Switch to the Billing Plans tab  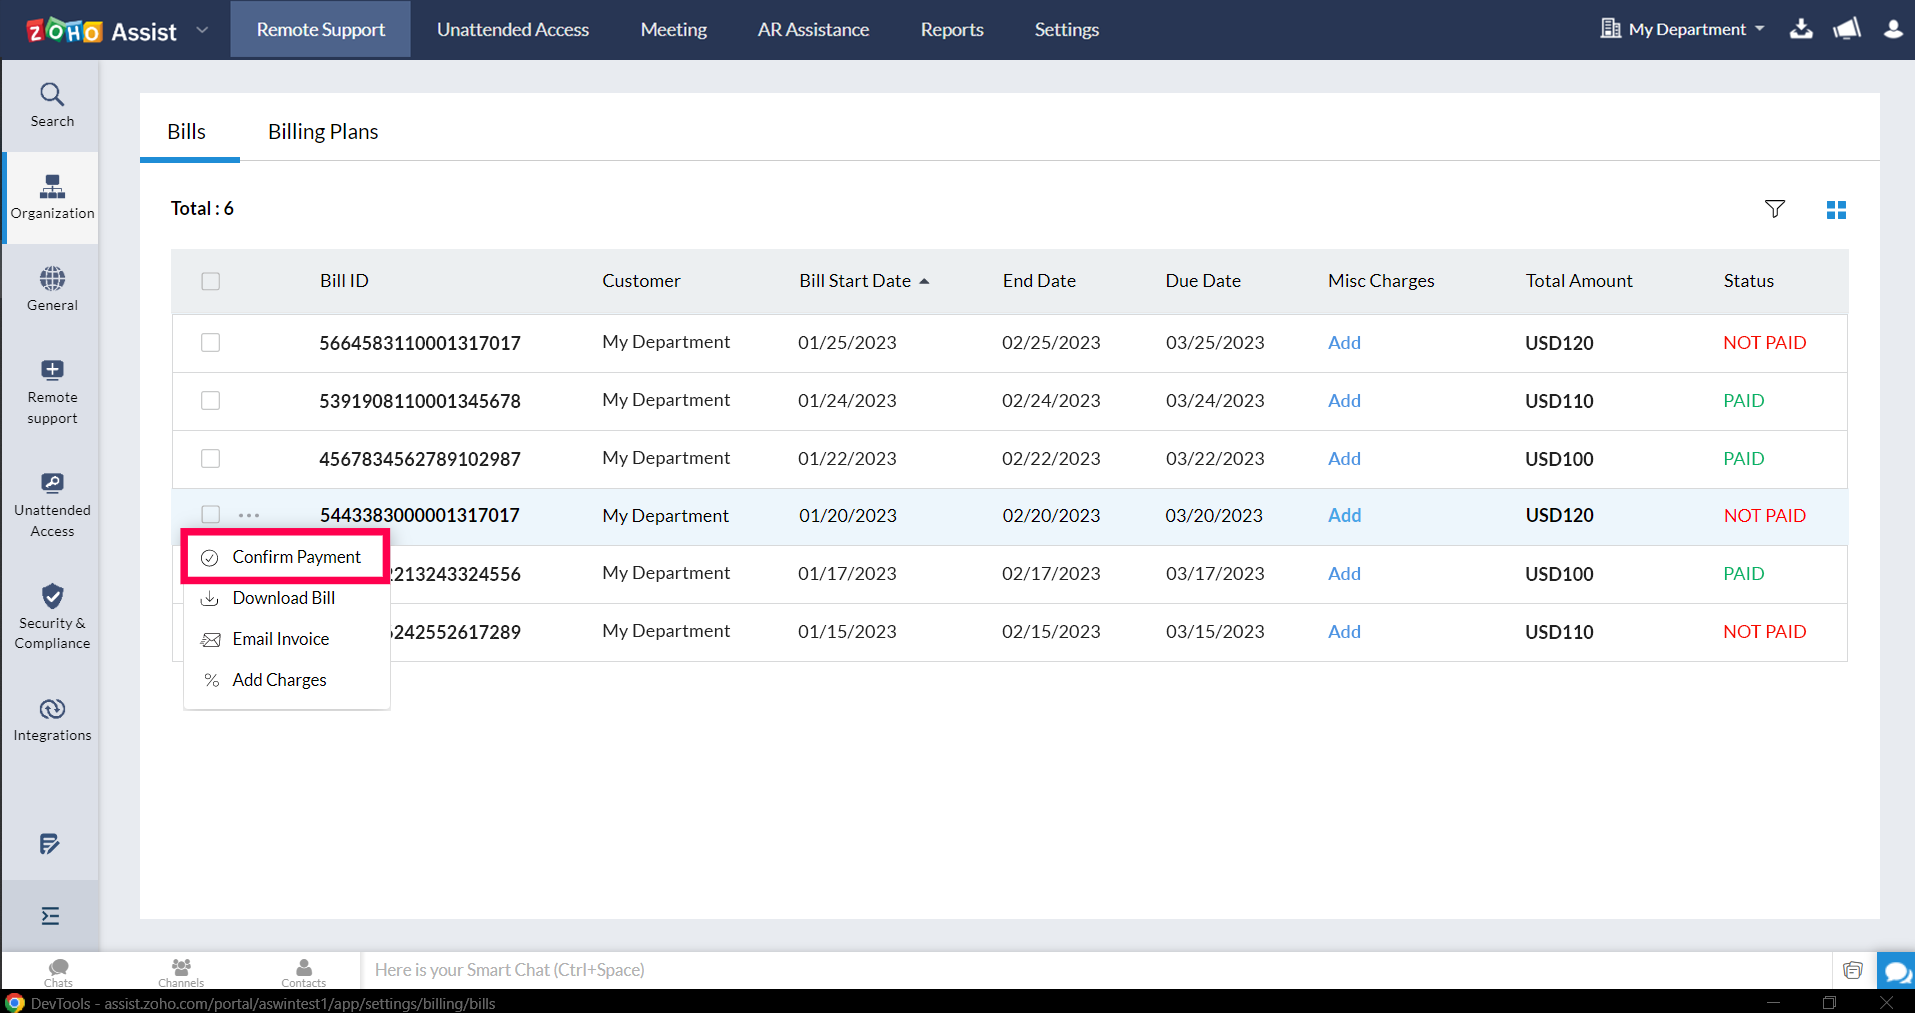point(322,131)
